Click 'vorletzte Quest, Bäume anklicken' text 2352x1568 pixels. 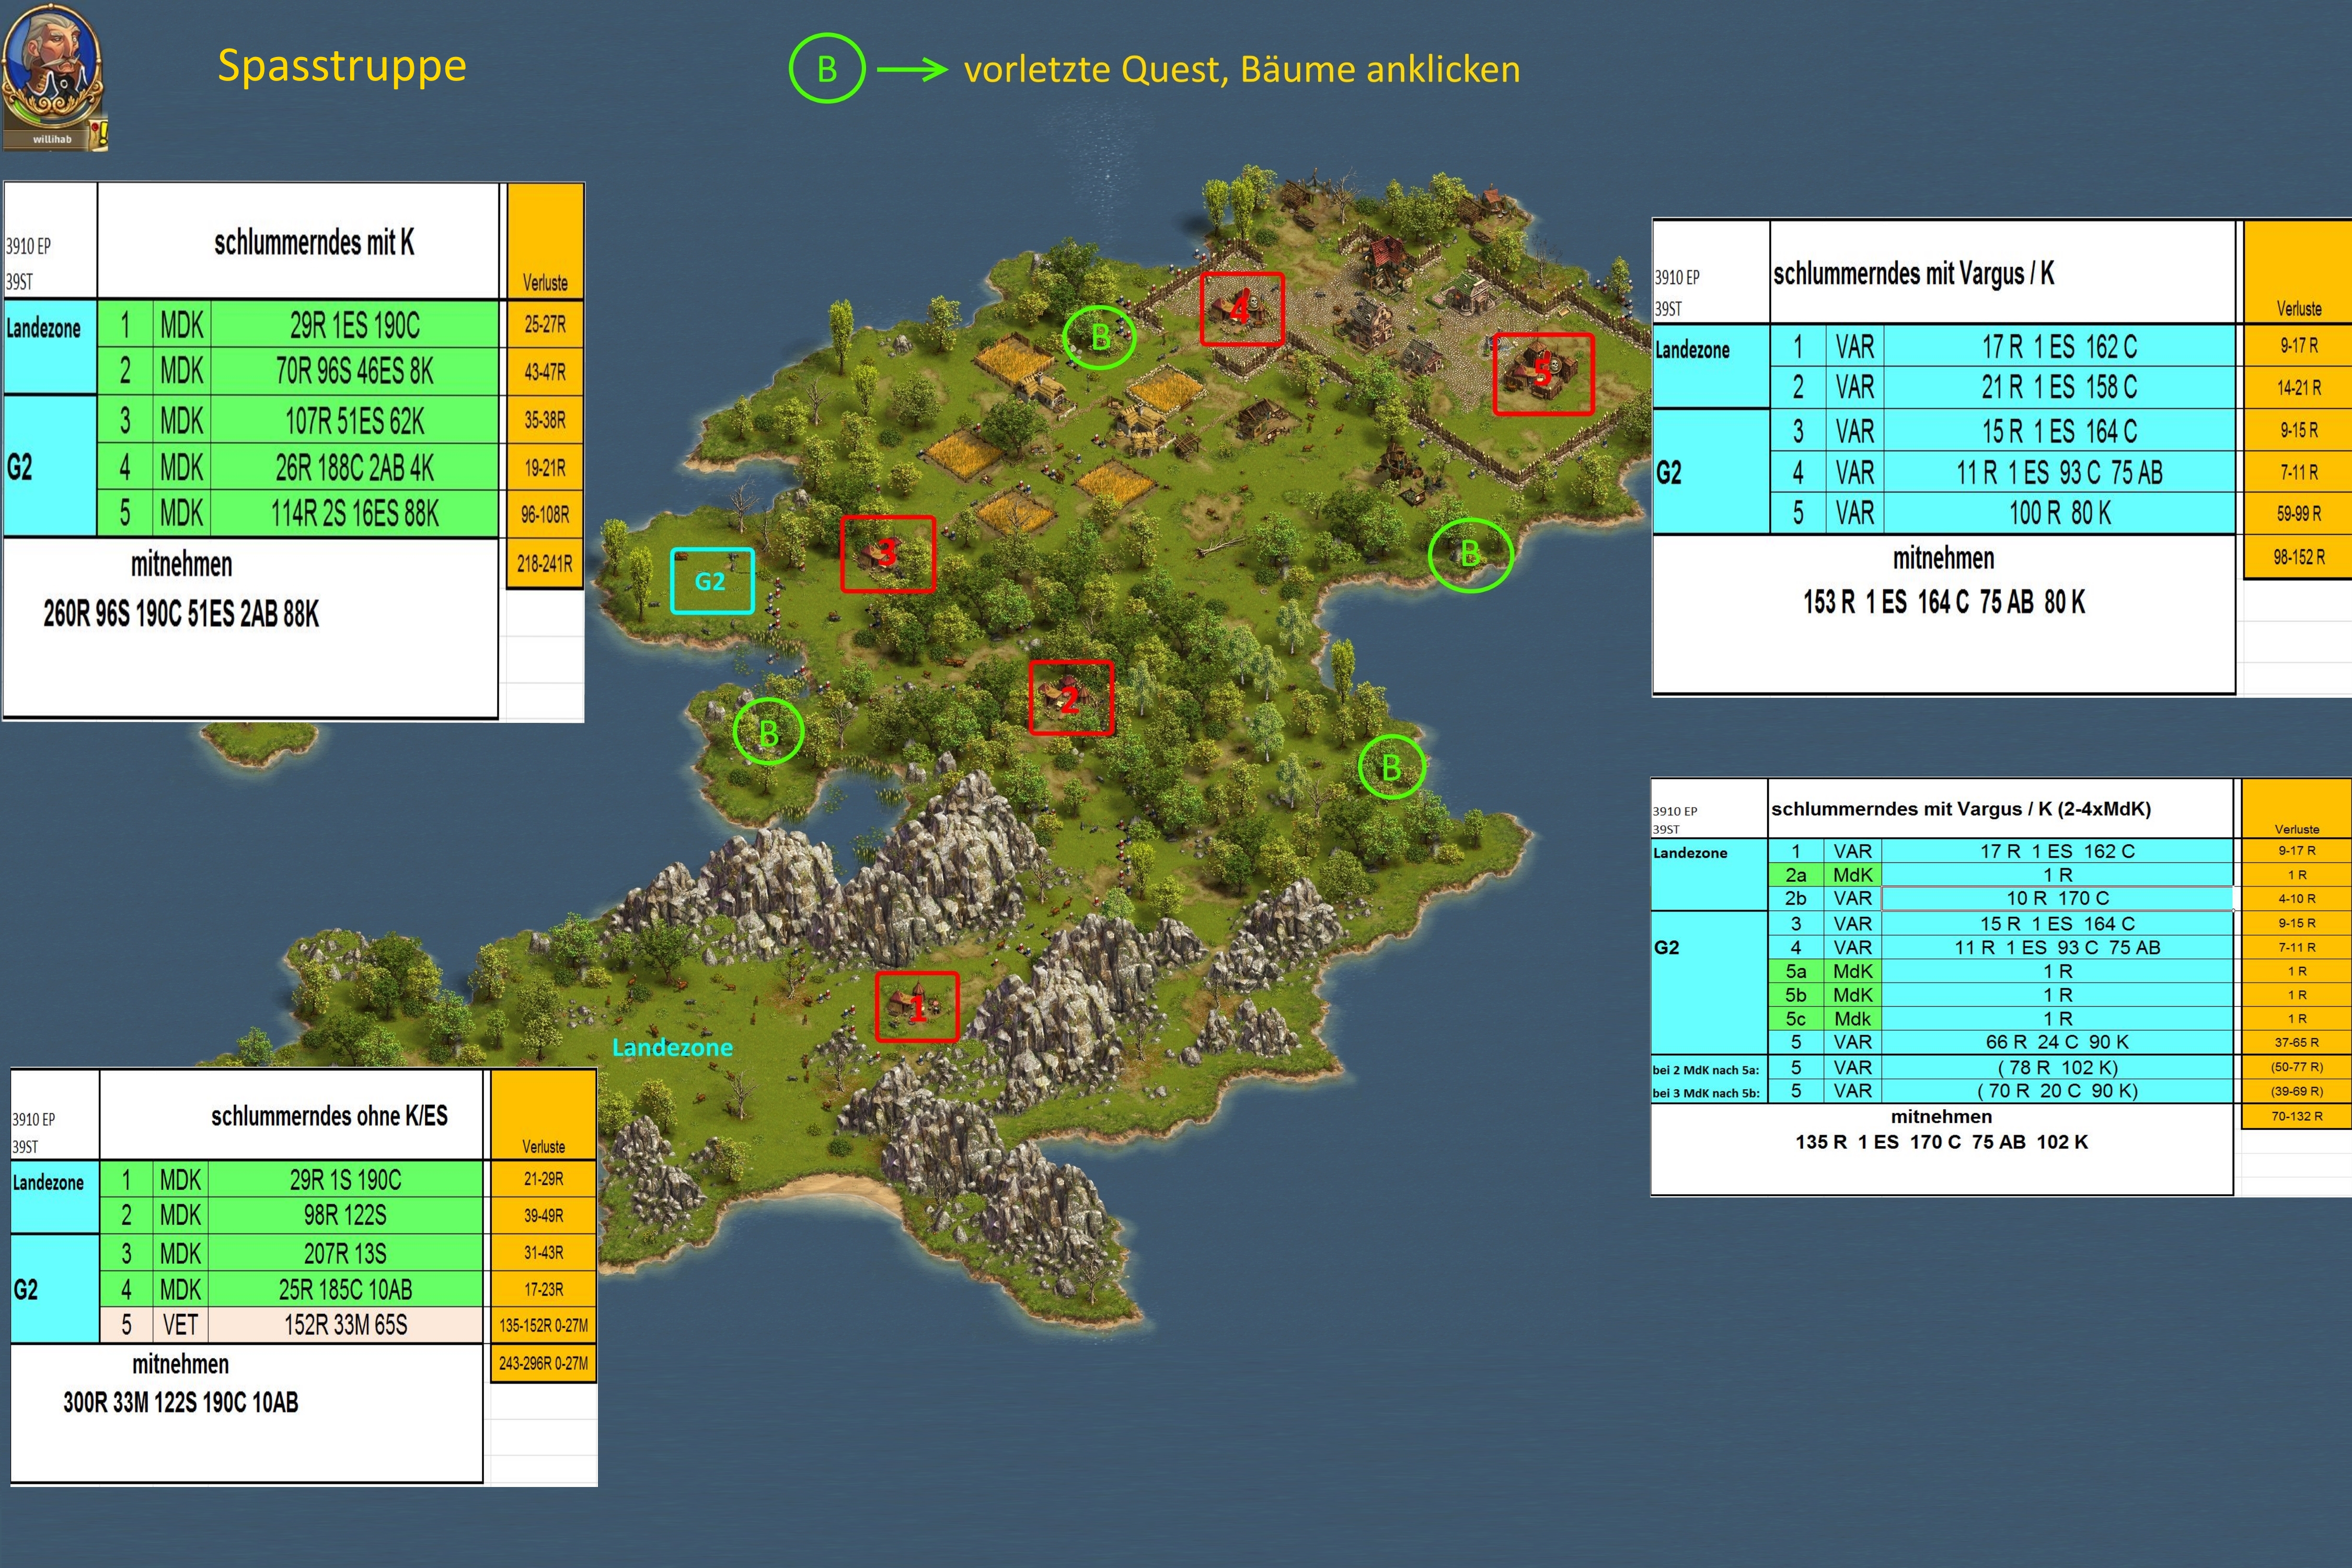[1241, 69]
